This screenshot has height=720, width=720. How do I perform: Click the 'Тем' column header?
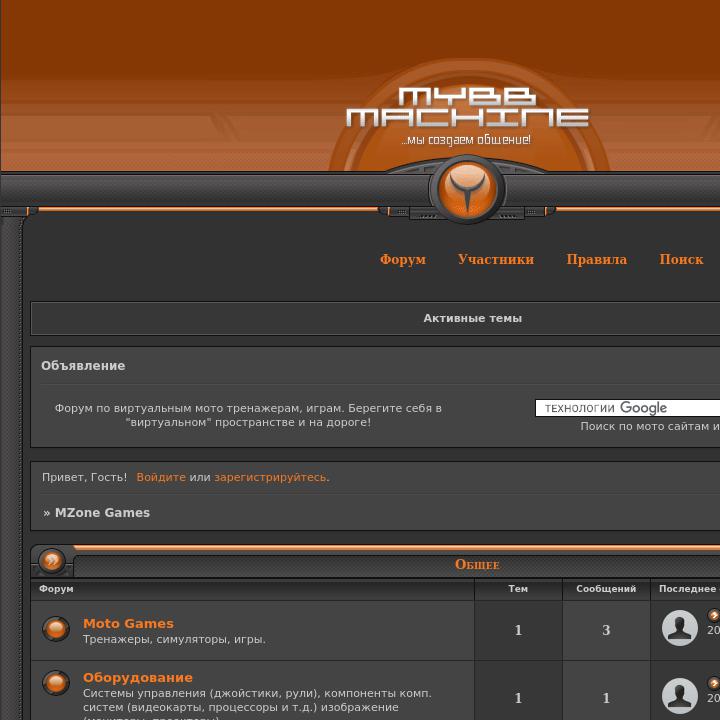click(518, 589)
